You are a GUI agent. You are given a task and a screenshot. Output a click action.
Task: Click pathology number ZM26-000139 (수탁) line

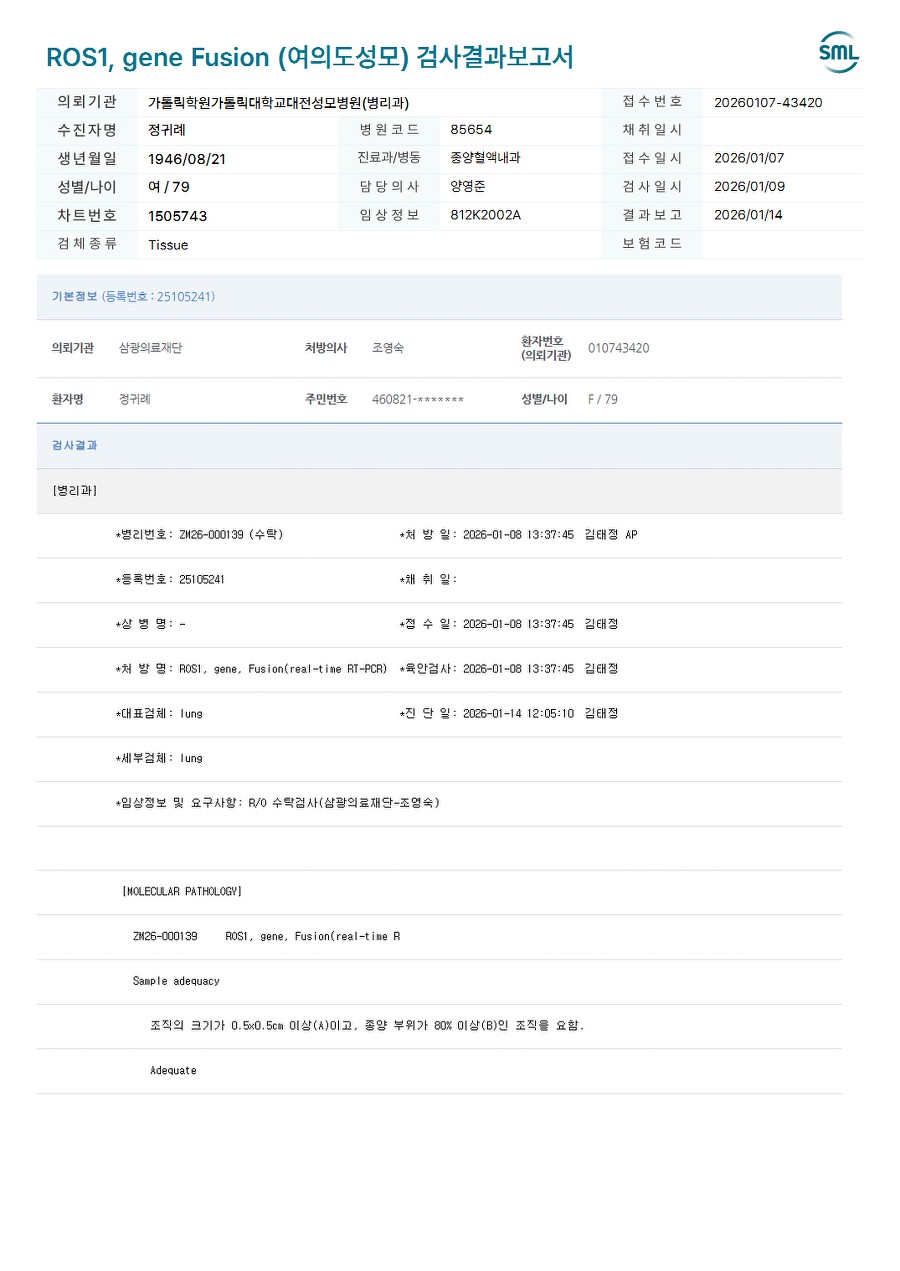click(x=199, y=535)
